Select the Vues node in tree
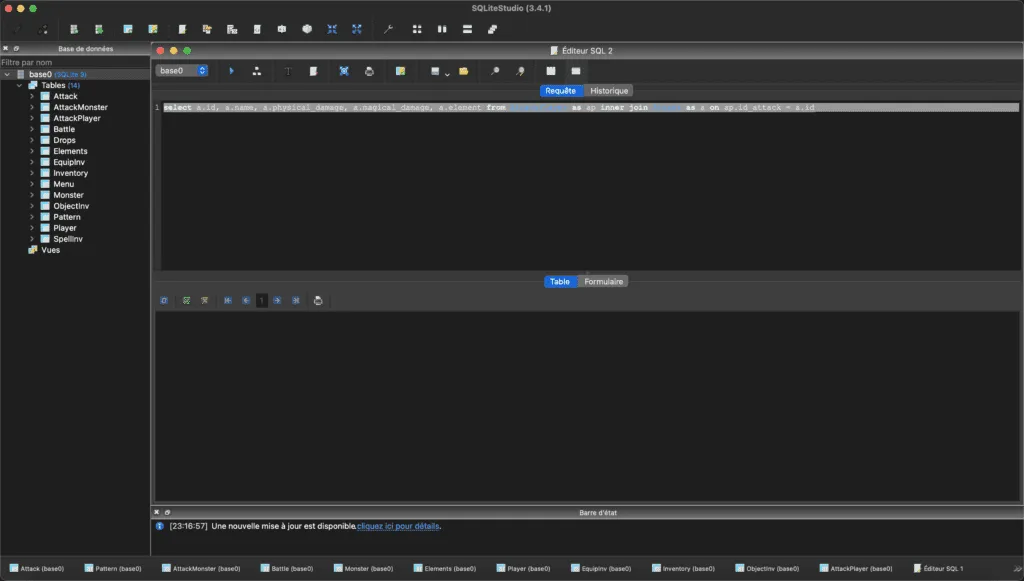 coord(50,250)
